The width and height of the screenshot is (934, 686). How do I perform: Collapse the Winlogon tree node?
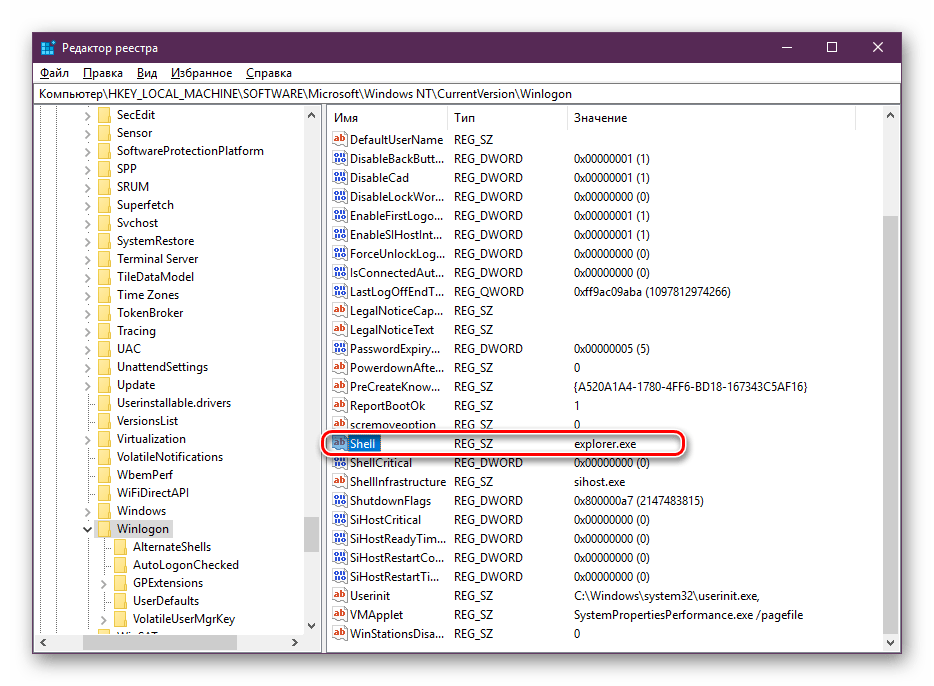click(x=87, y=529)
